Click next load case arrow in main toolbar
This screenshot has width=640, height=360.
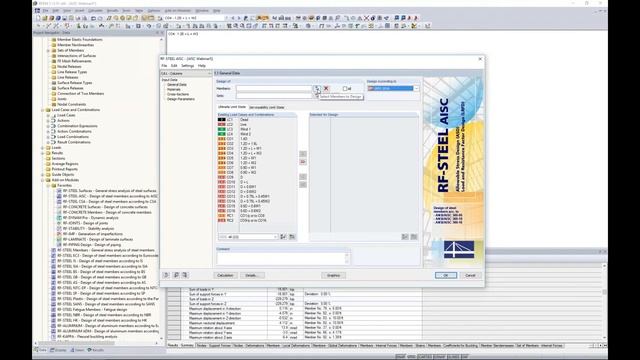tap(239, 18)
